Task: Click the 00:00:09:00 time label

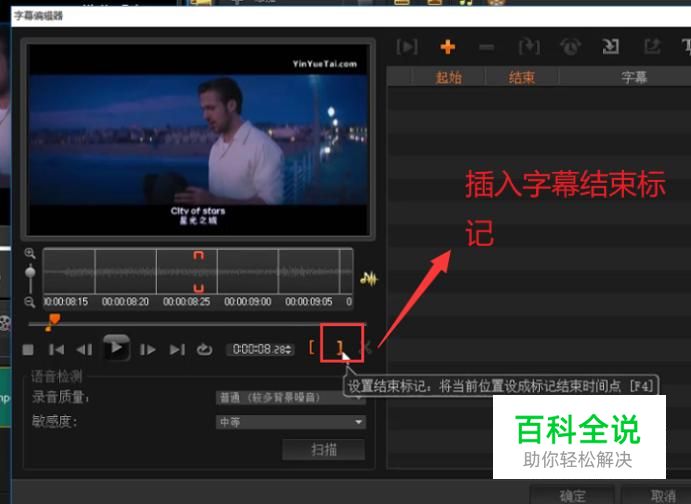Action: tap(248, 302)
